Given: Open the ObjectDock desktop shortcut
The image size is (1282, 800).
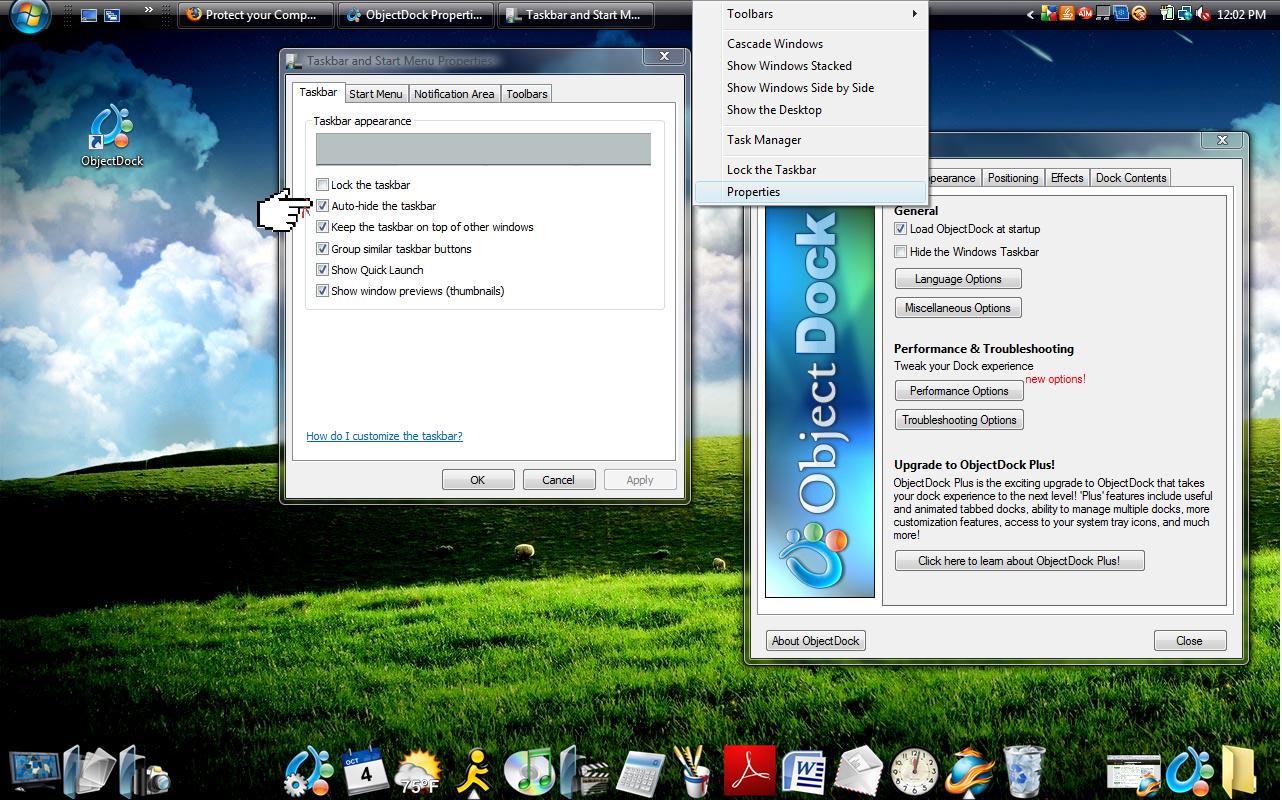Looking at the screenshot, I should point(113,135).
